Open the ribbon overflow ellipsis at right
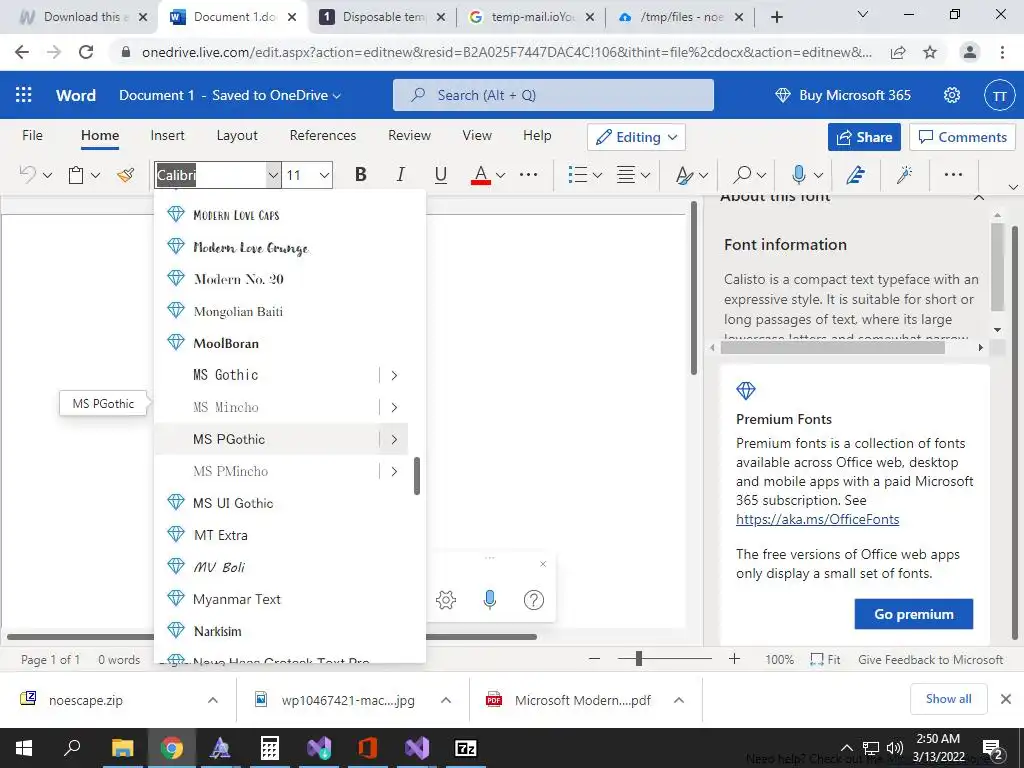The height and width of the screenshot is (768, 1024). 953,174
